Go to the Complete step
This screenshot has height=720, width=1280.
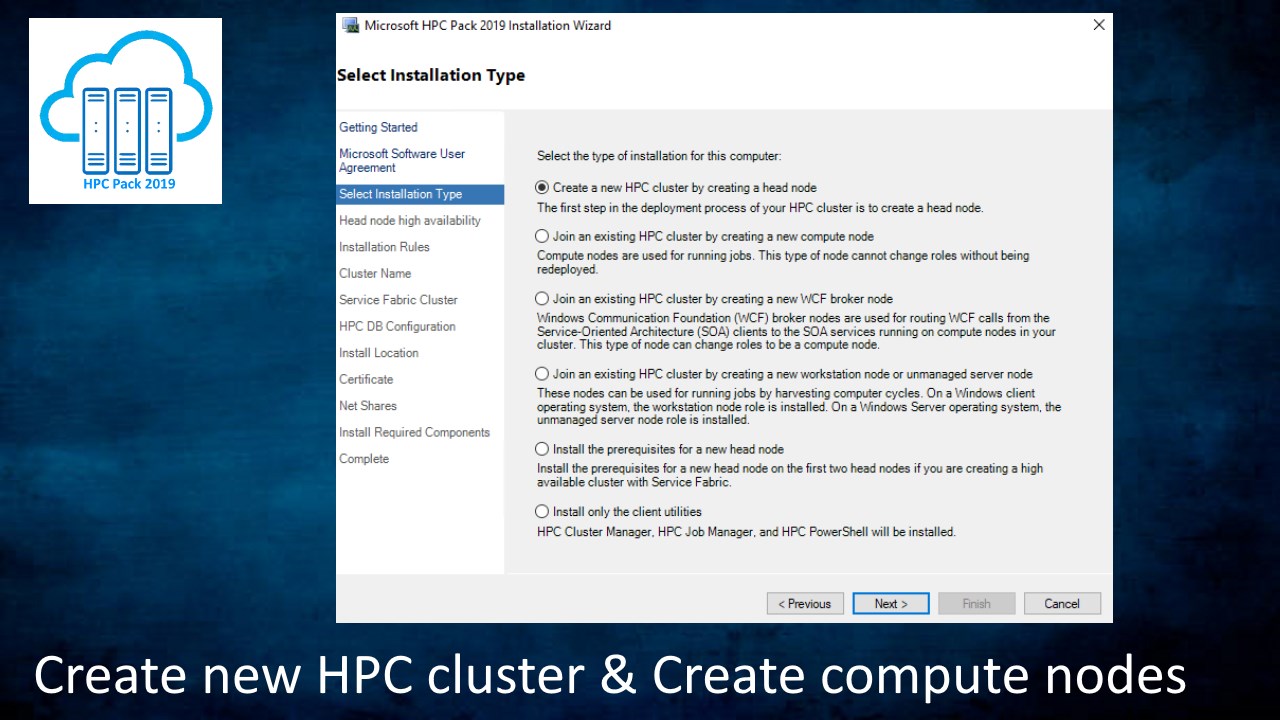[x=364, y=459]
